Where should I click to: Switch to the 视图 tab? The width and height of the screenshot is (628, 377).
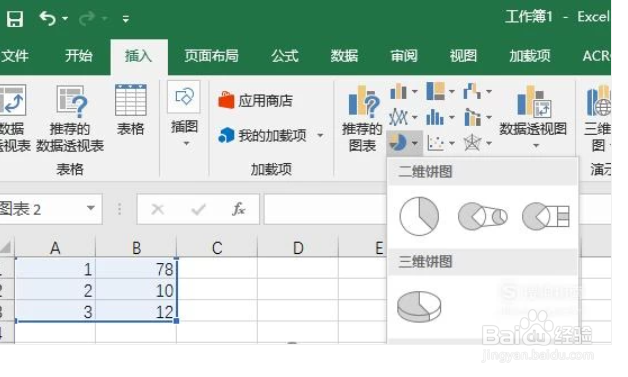463,56
